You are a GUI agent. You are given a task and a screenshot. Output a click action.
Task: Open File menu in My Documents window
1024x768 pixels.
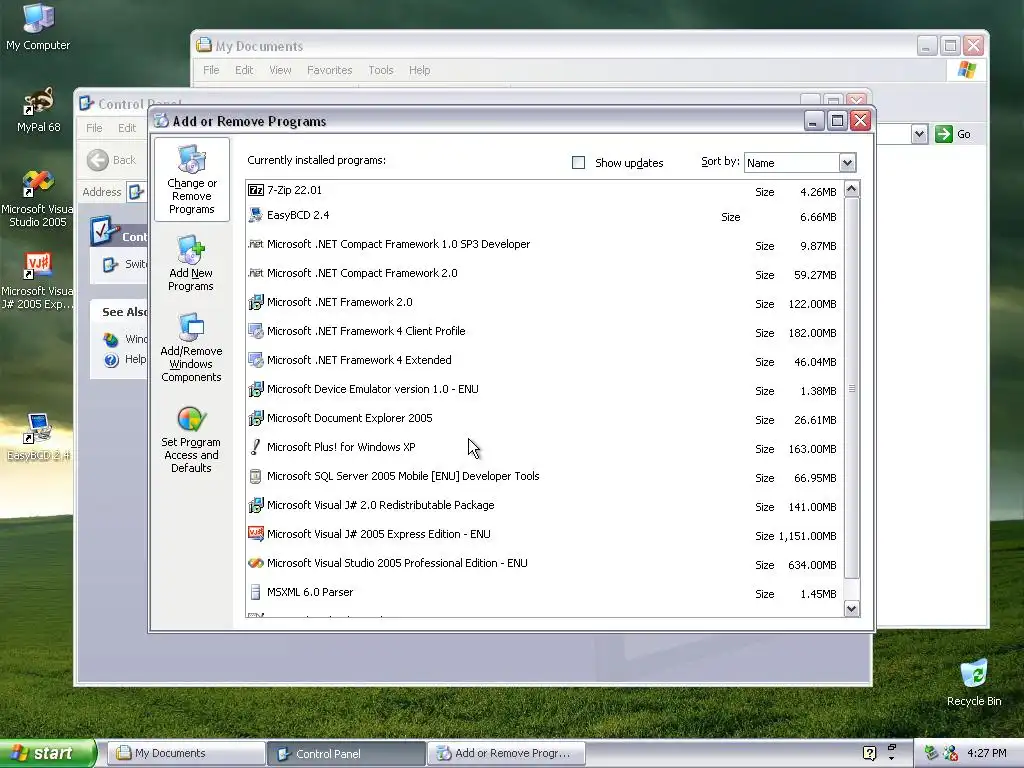211,70
